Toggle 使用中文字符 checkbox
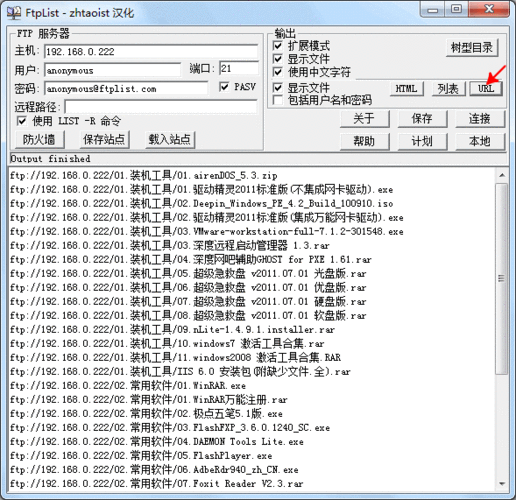The height and width of the screenshot is (500, 516). [278, 71]
